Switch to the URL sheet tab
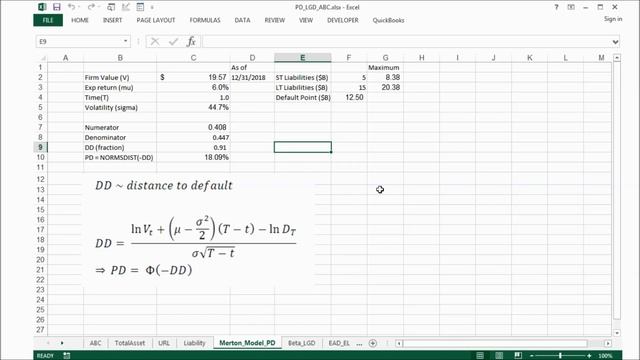 click(x=164, y=343)
